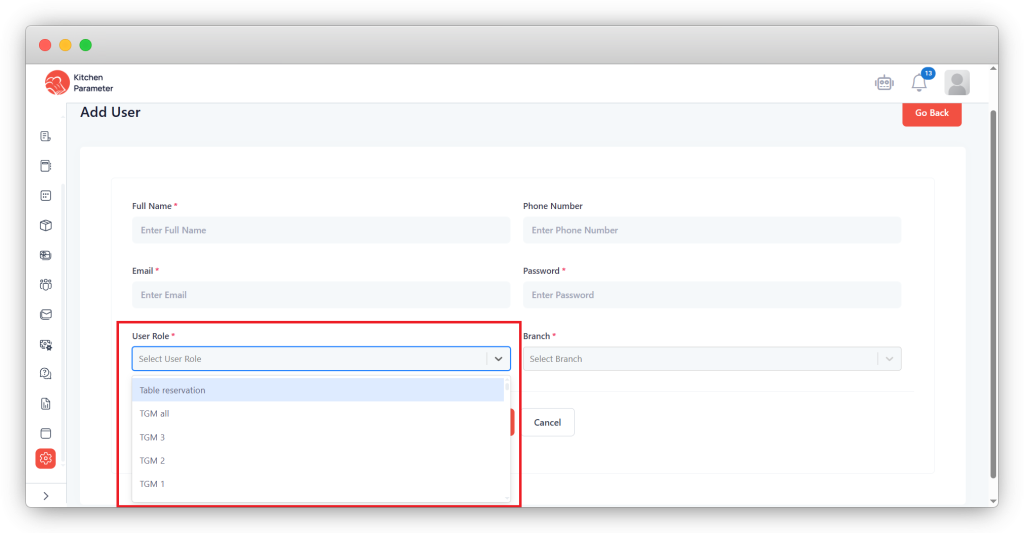Click the user profile avatar
Screen dimensions: 1024x533
[x=957, y=83]
